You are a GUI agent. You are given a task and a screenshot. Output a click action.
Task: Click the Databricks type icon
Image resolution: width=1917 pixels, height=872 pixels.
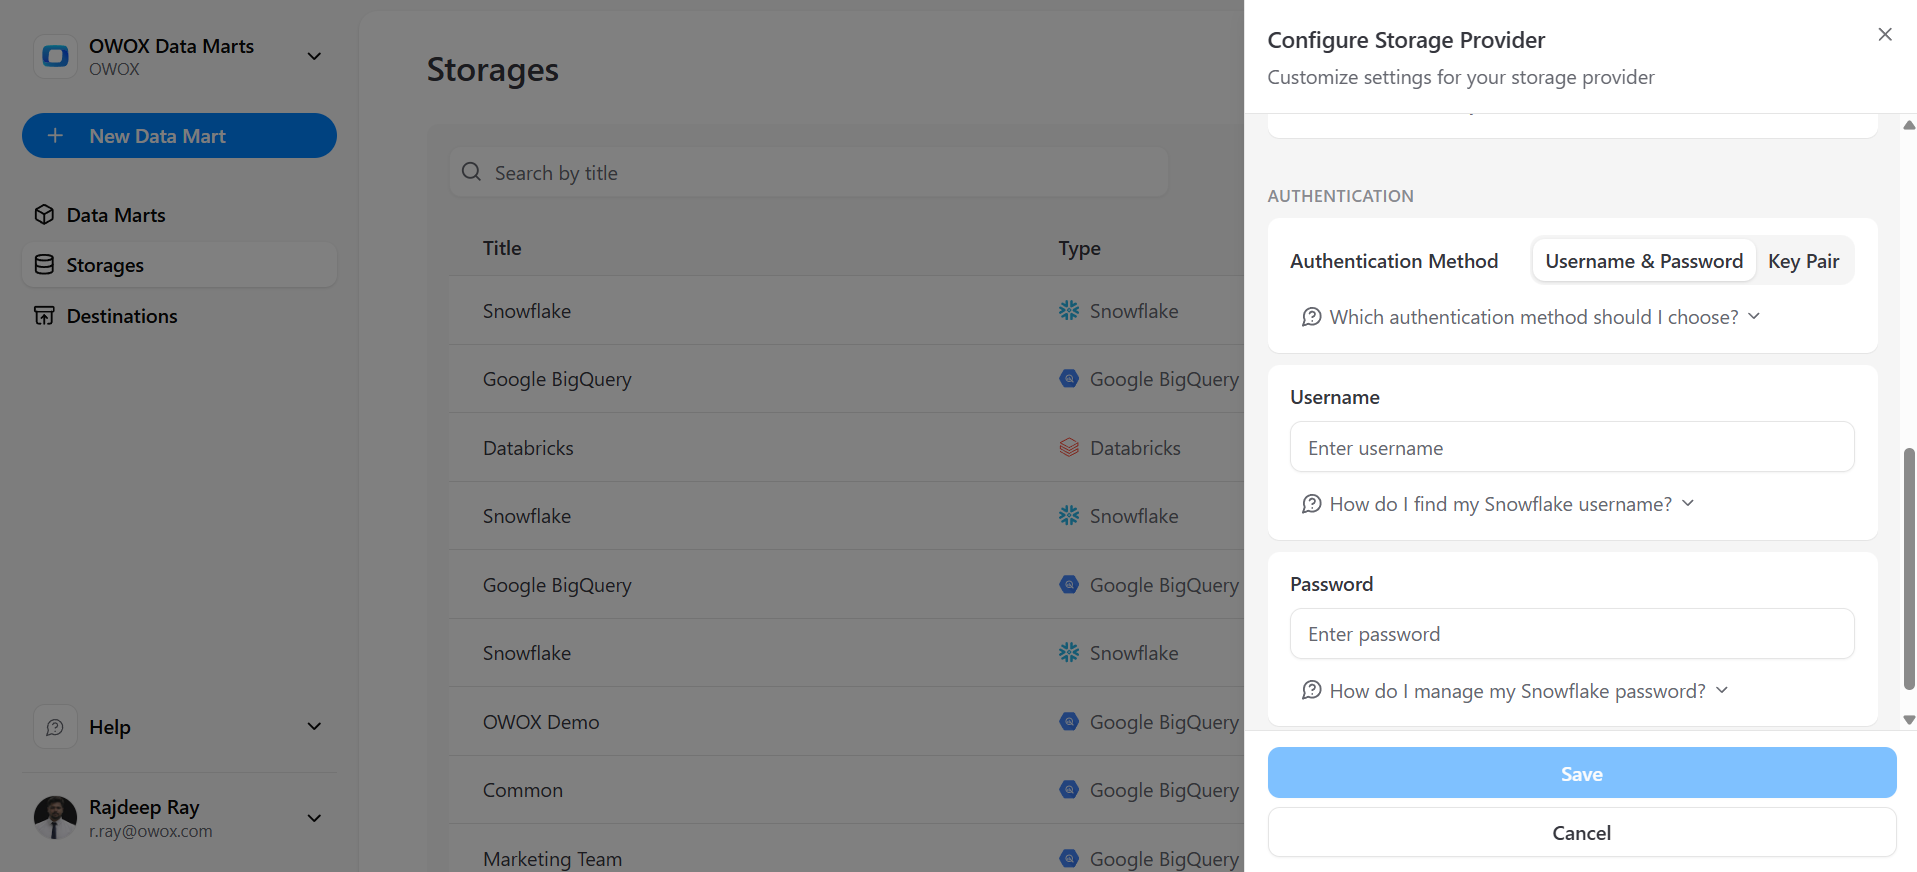(x=1069, y=448)
